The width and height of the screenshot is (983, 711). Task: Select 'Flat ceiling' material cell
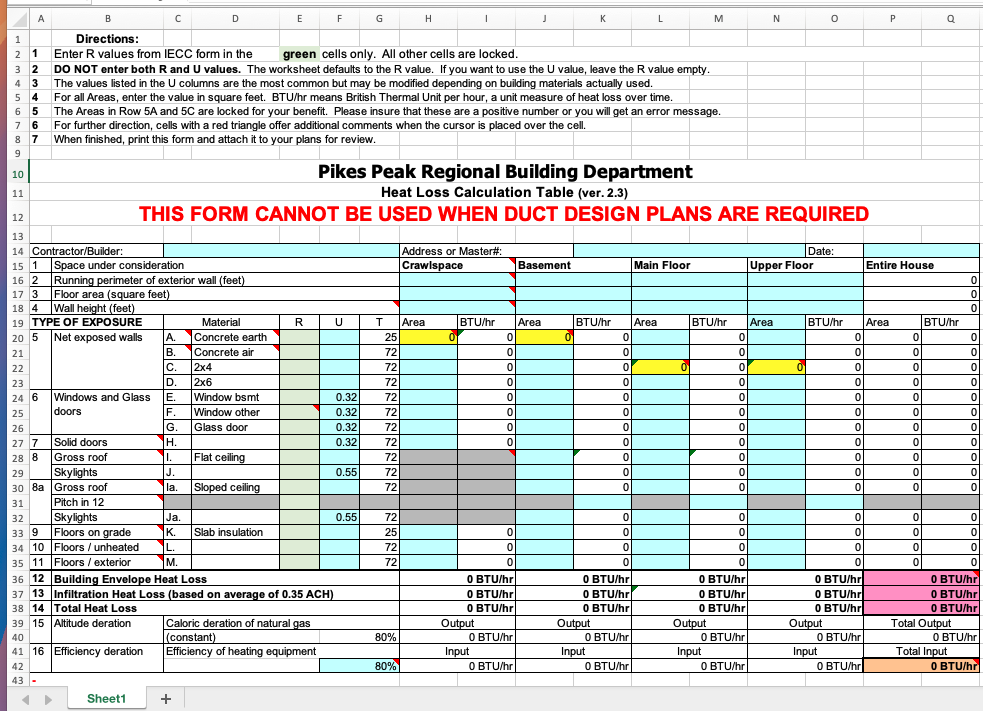point(235,457)
